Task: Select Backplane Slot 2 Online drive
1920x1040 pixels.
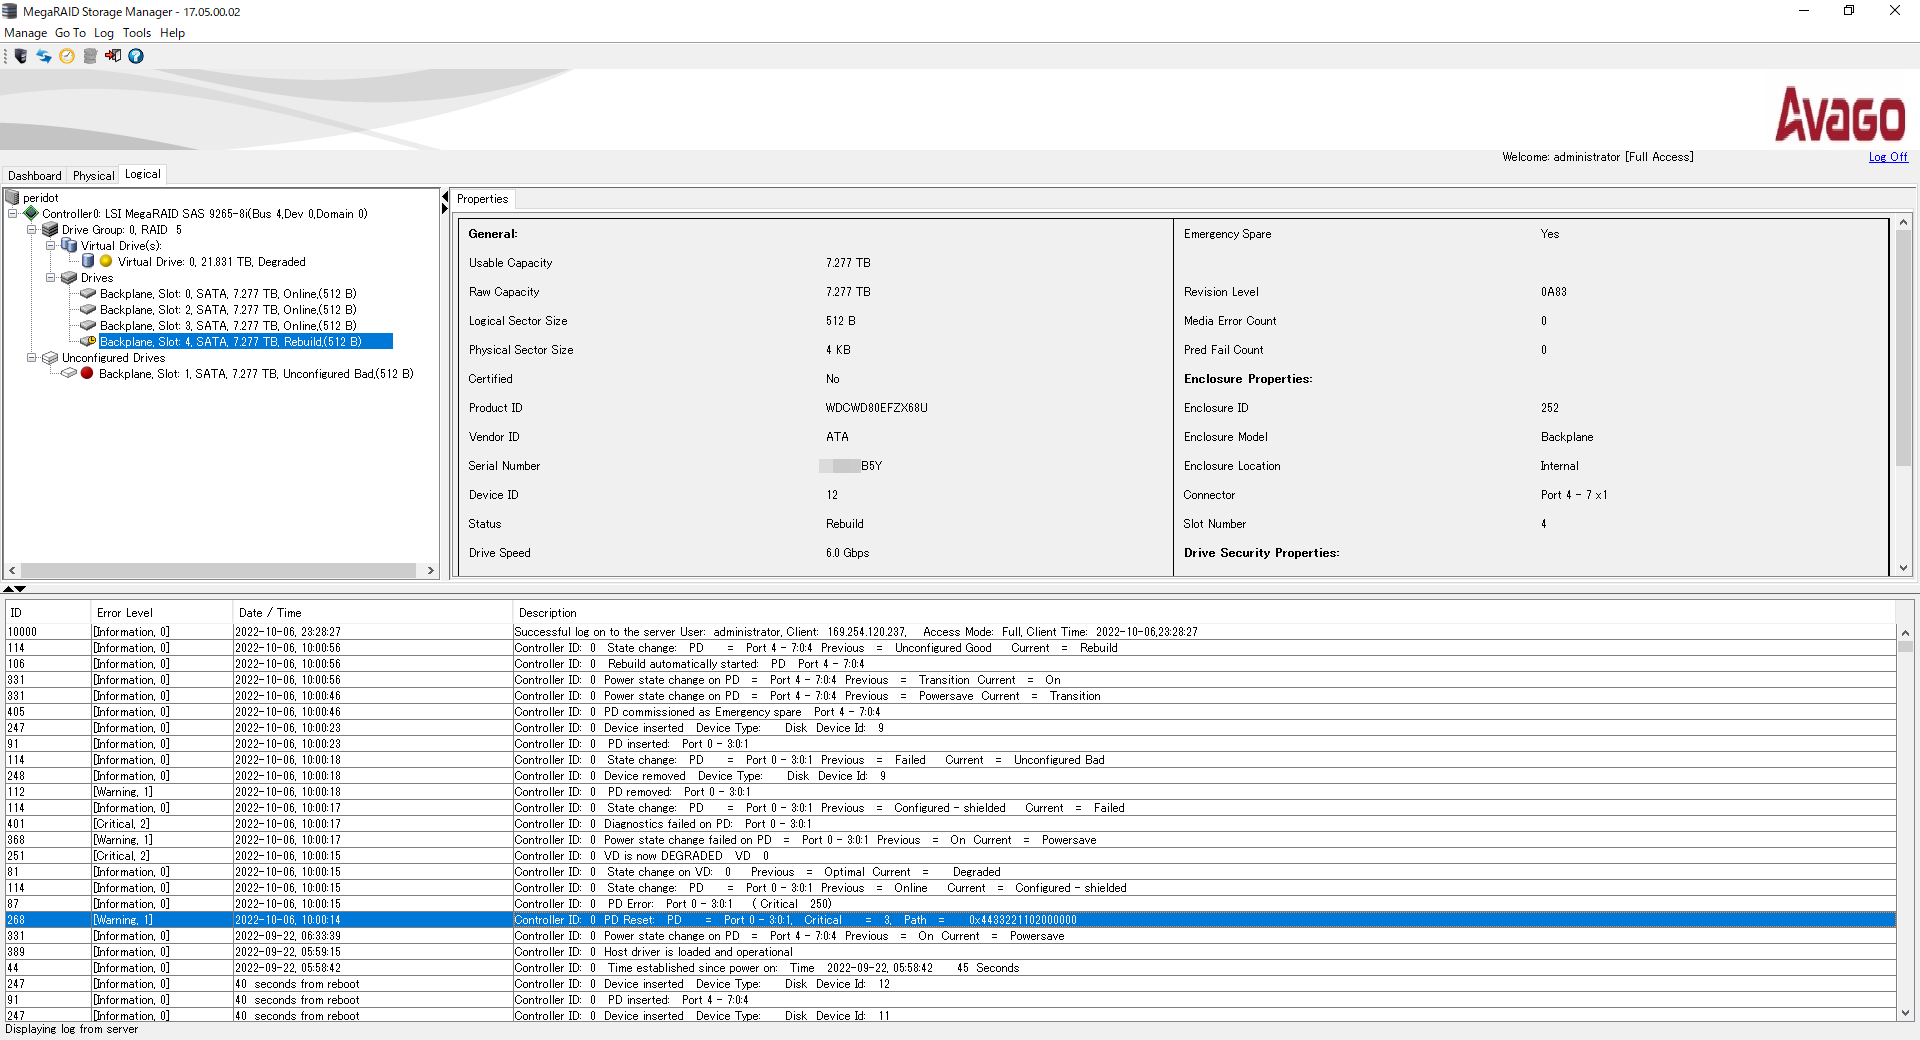Action: click(228, 310)
